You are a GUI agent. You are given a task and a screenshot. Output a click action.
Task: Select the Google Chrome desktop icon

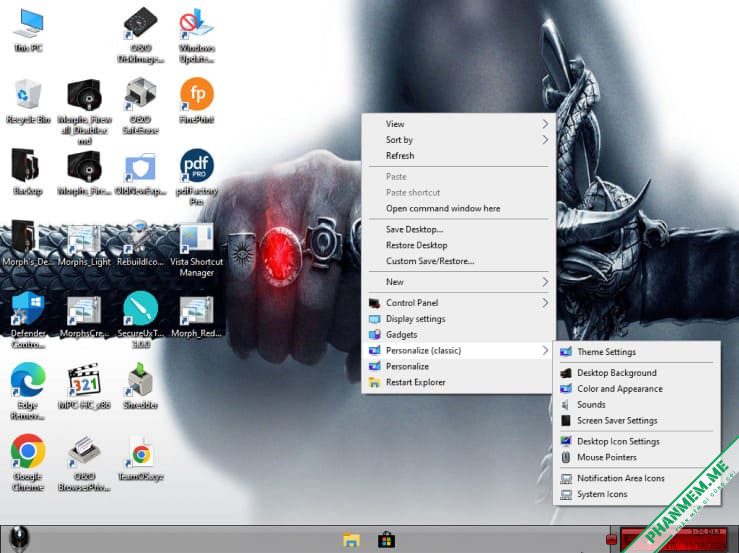[28, 451]
